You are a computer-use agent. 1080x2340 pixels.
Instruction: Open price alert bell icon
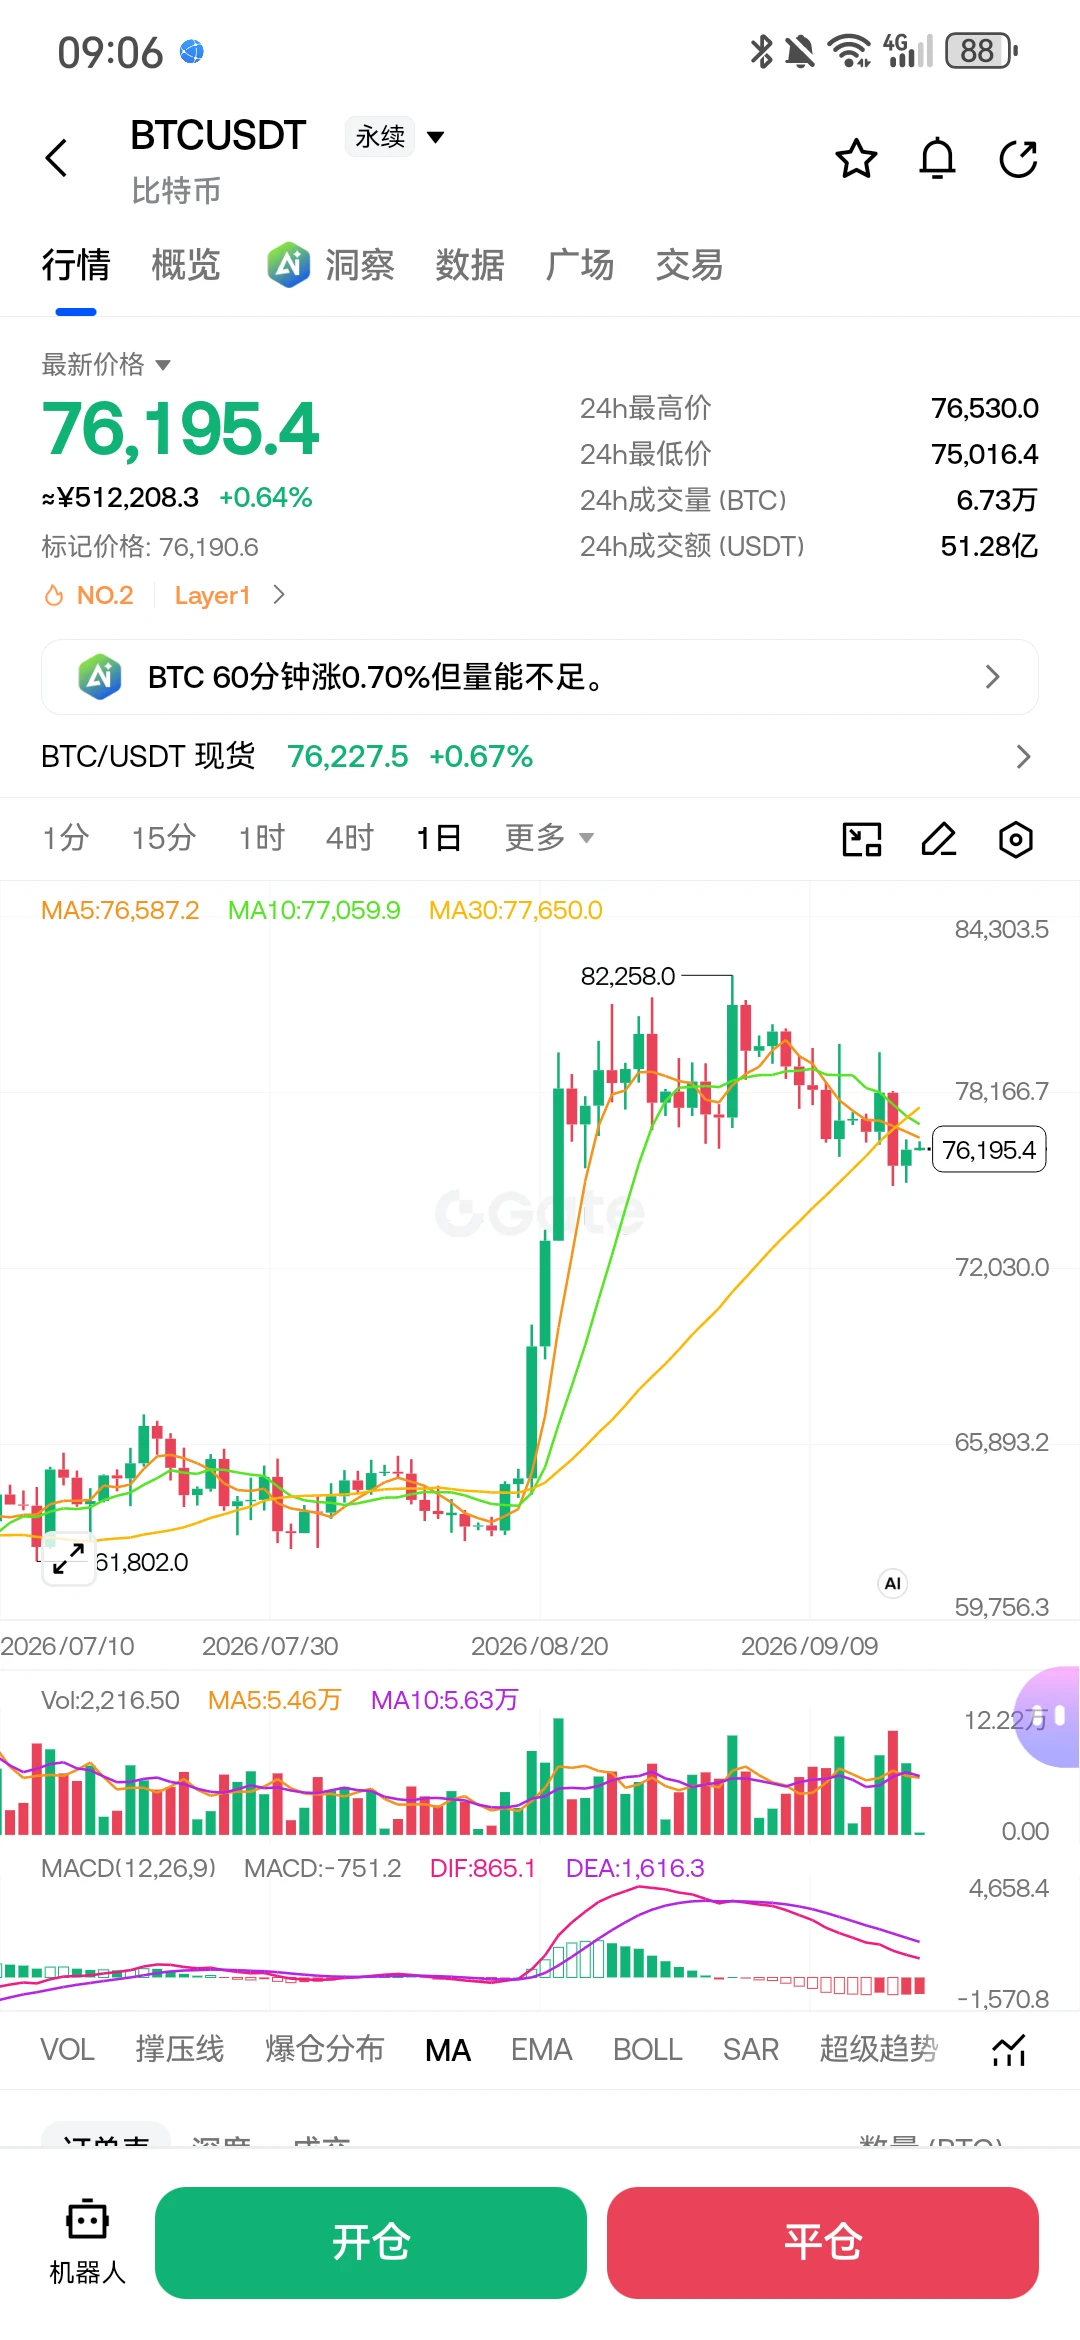(x=937, y=159)
